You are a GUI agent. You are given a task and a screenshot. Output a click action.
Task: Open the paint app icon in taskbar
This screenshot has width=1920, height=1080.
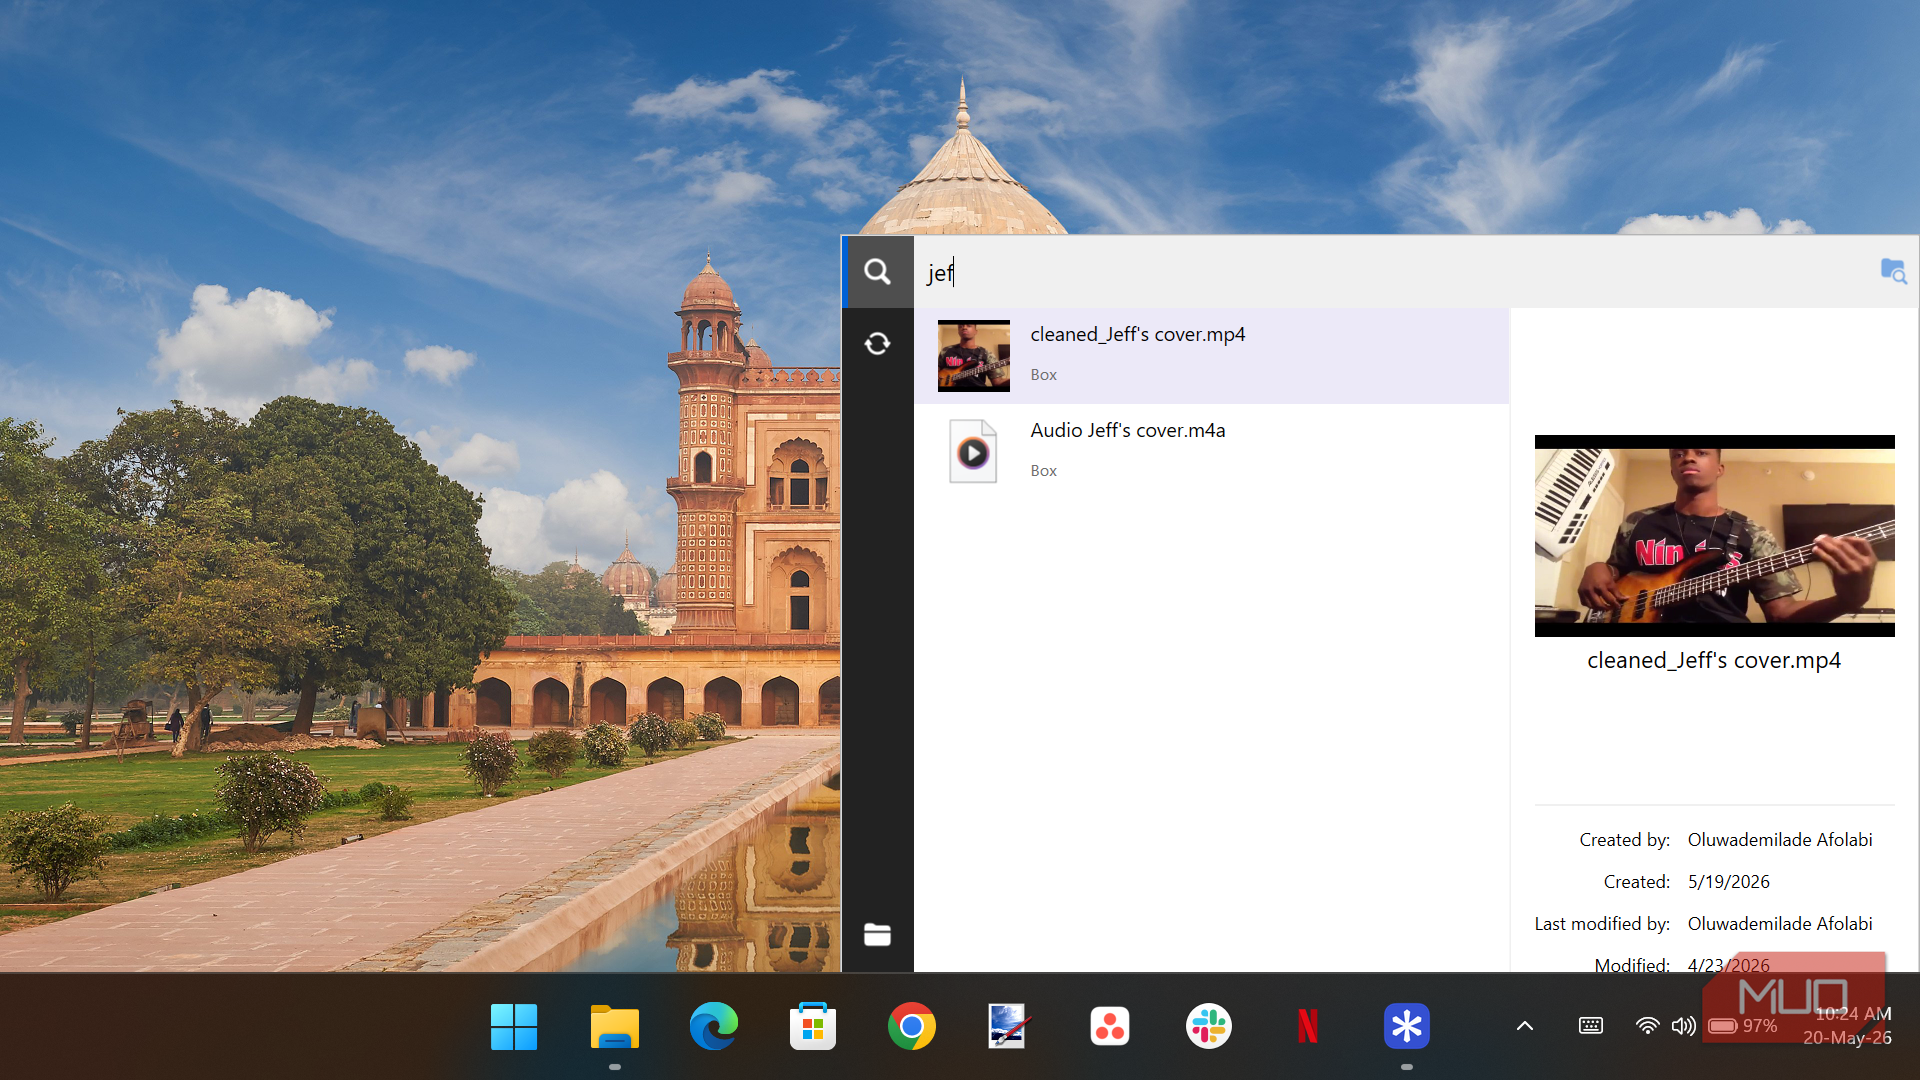point(1008,1027)
